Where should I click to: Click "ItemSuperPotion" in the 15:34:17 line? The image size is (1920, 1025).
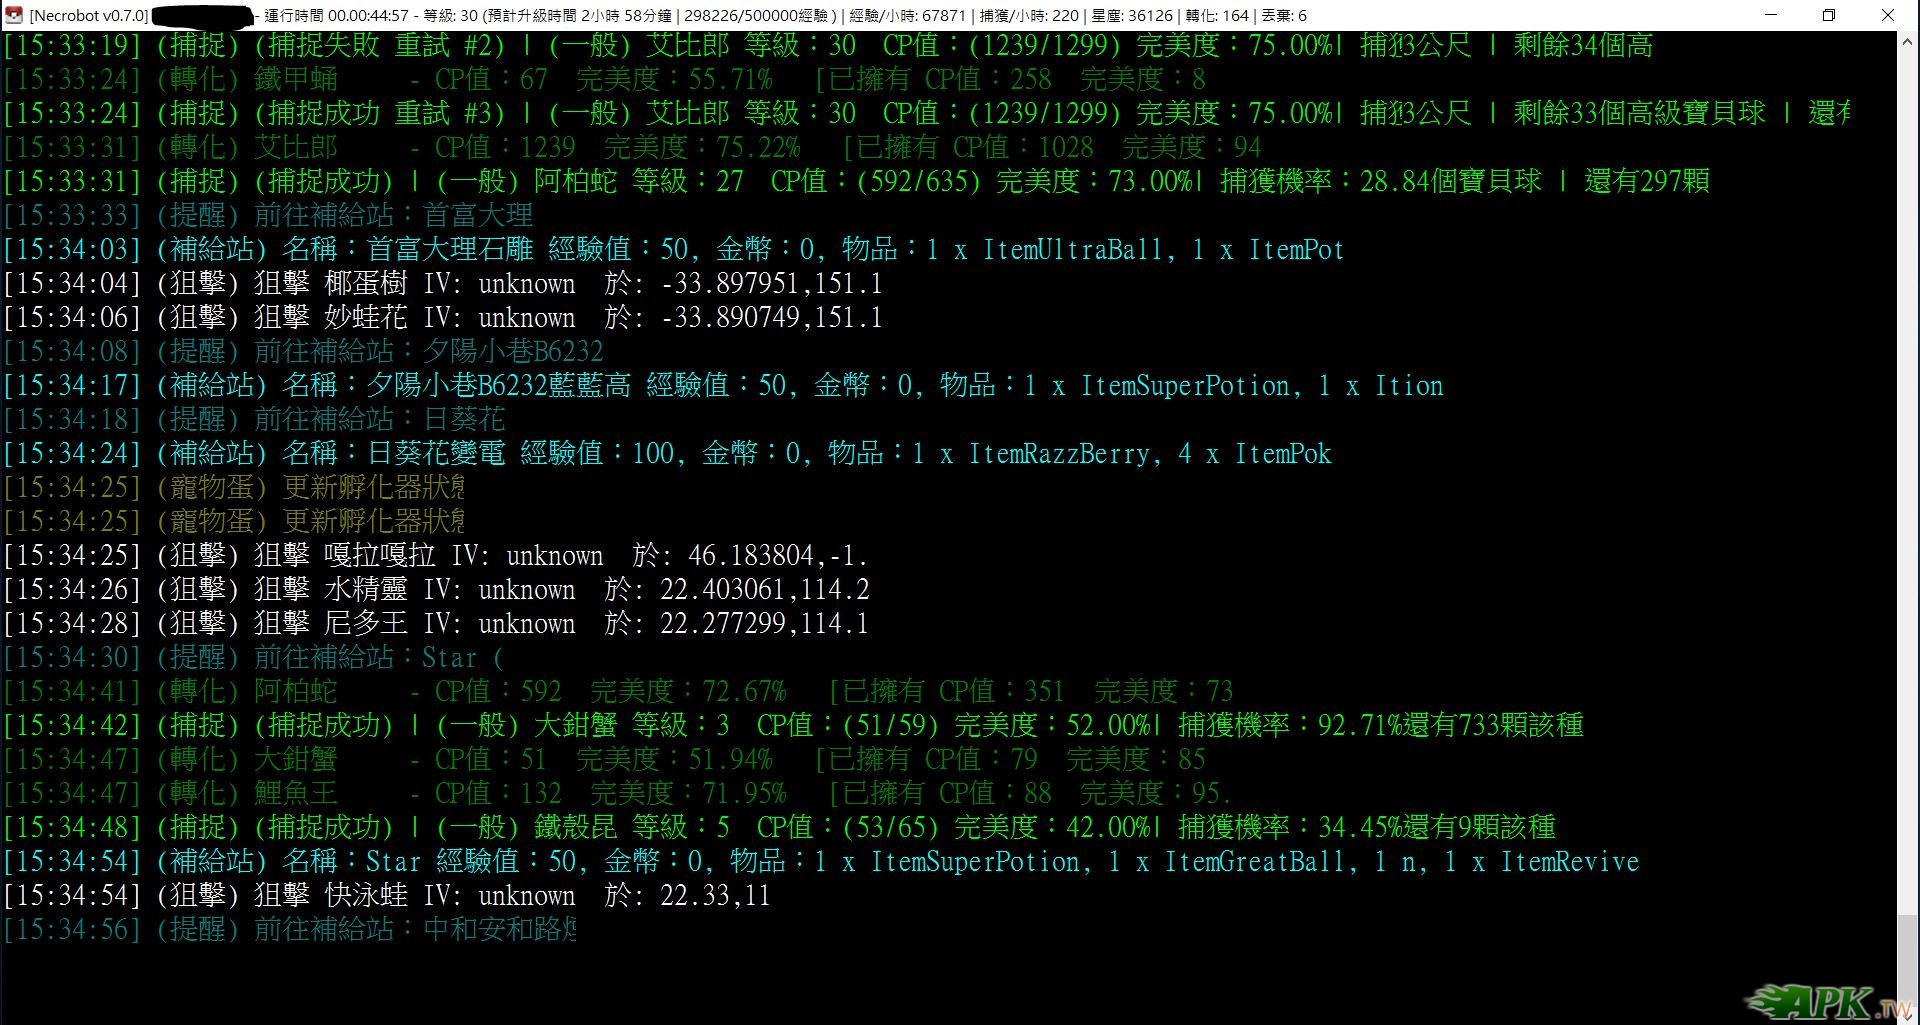point(1185,386)
